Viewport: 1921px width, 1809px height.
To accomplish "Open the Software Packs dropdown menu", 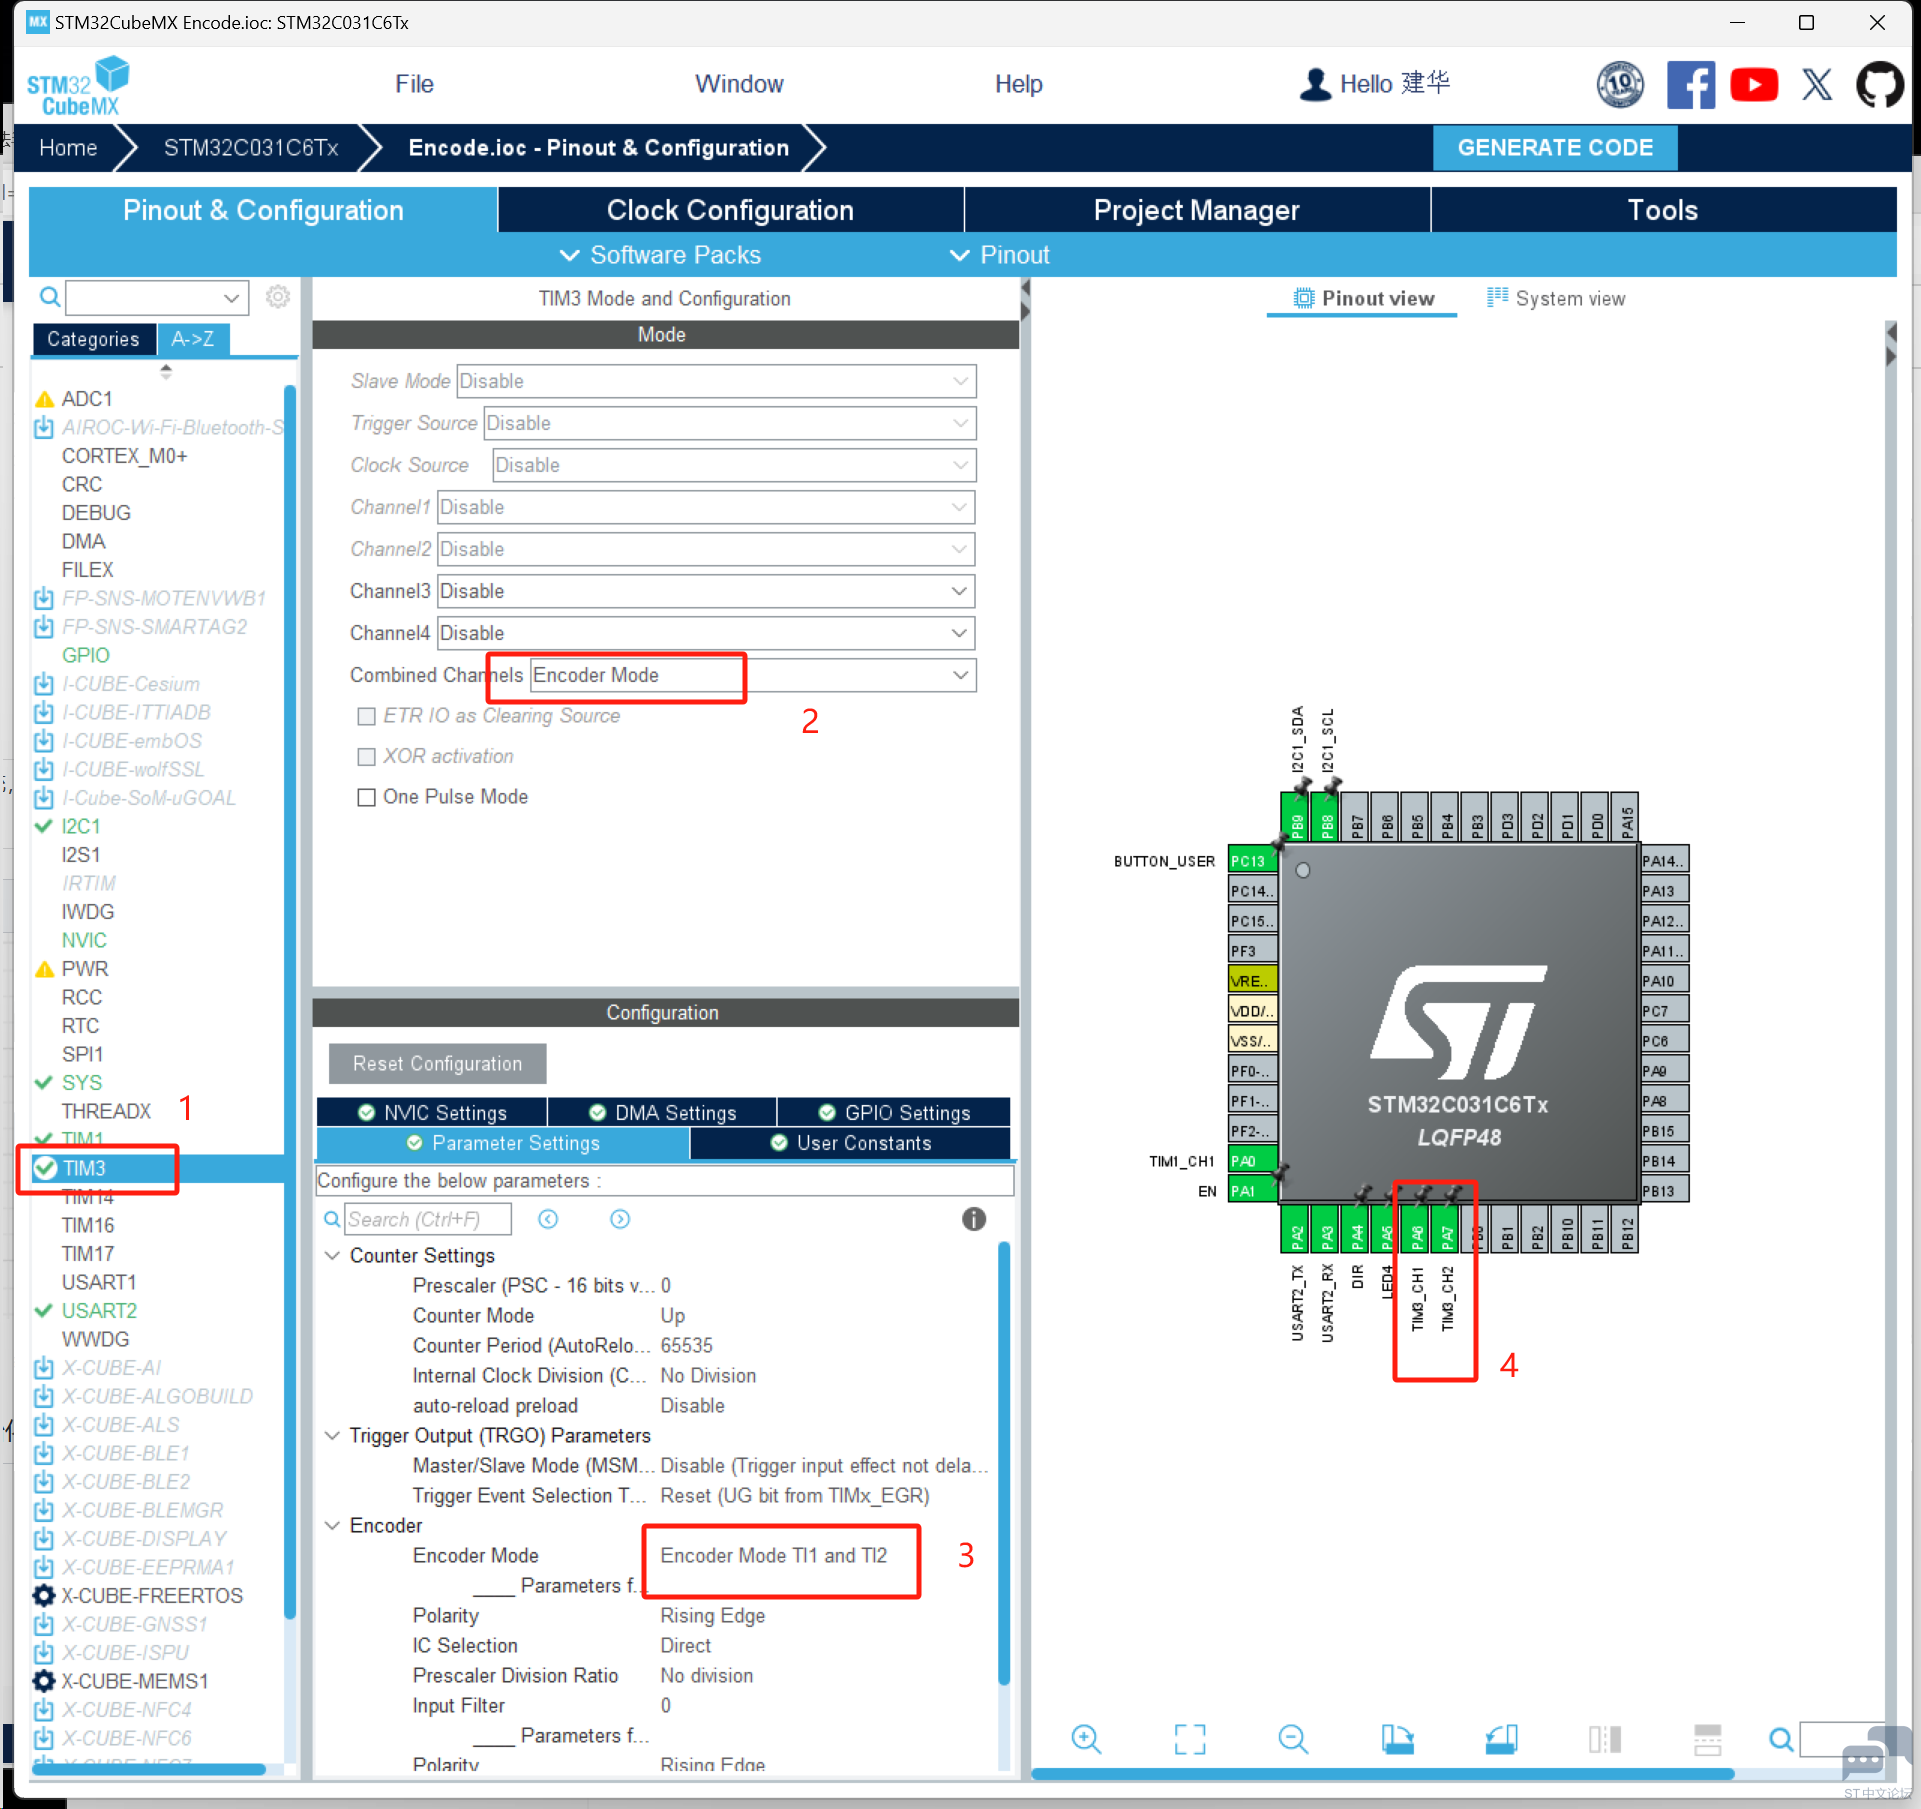I will tap(660, 255).
